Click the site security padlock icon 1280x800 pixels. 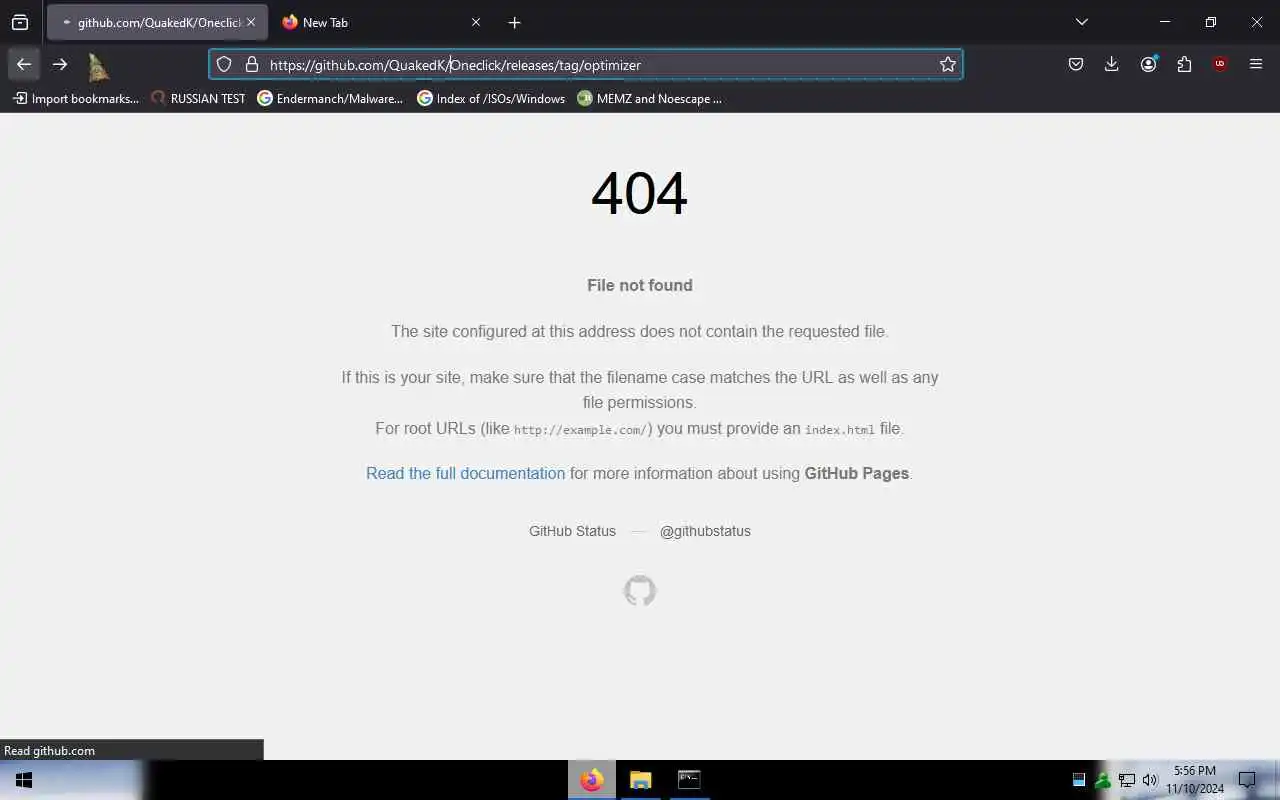pos(252,64)
